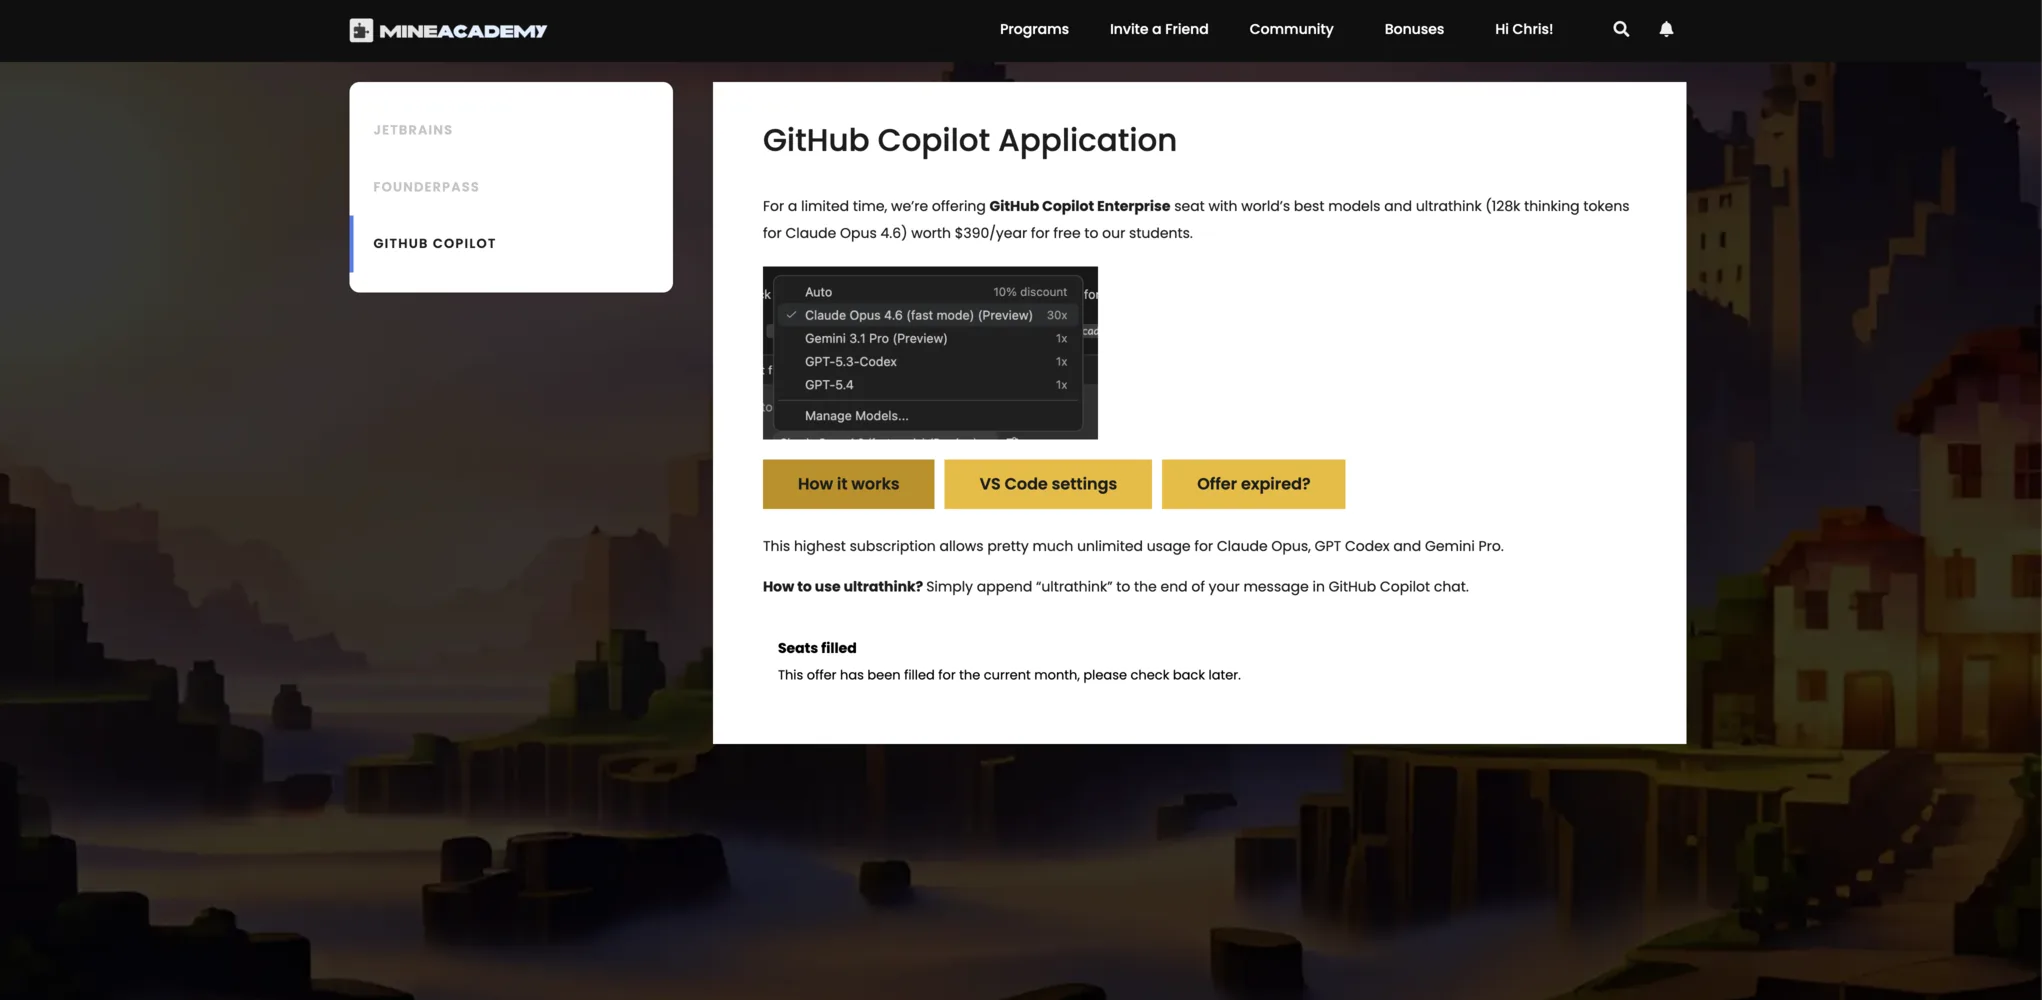Open the search icon in the header
Viewport: 2042px width, 1000px height.
tap(1621, 29)
